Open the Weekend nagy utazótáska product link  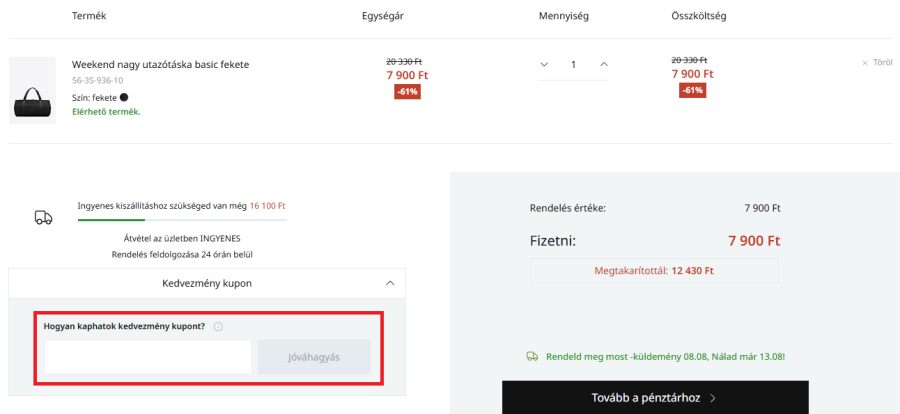(x=160, y=64)
